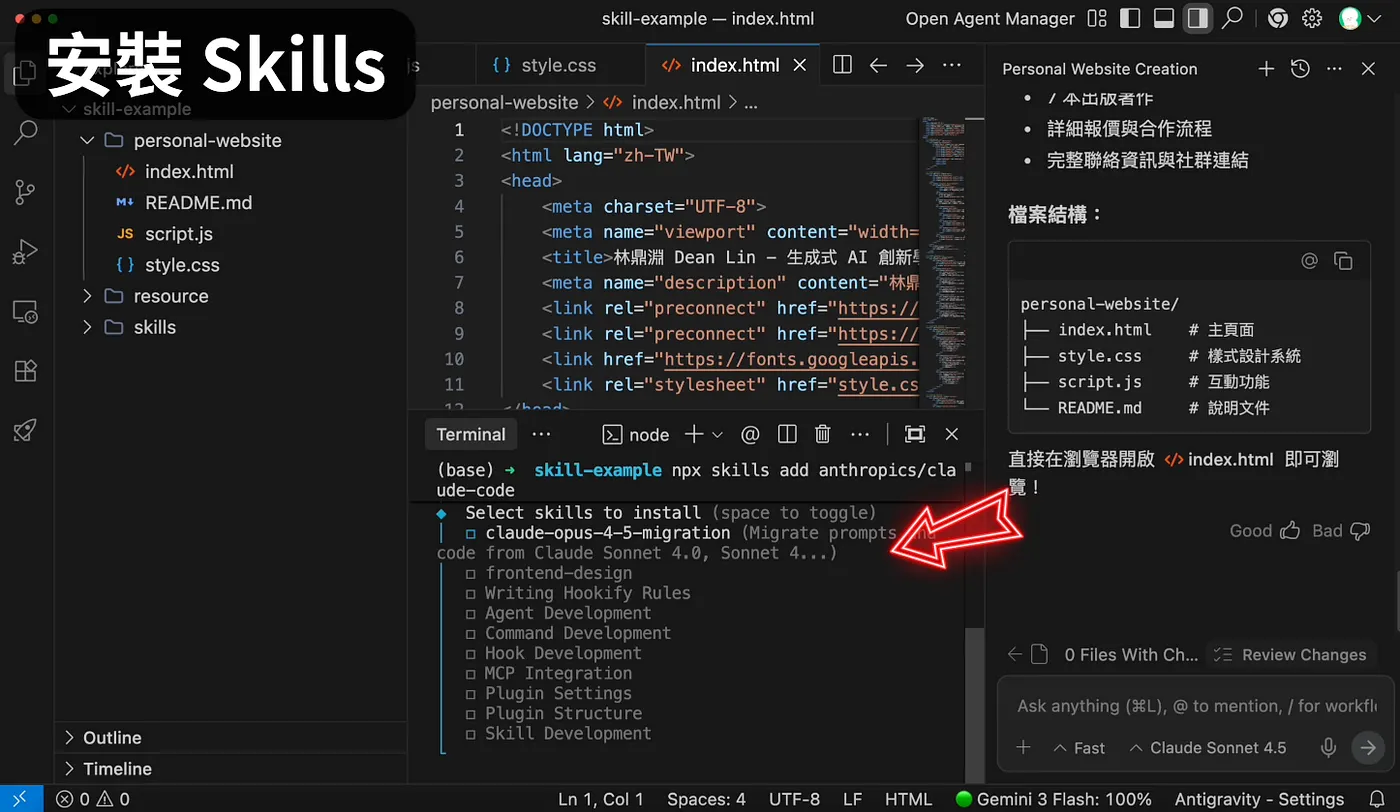Toggle the primary side bar layout

(x=1130, y=18)
